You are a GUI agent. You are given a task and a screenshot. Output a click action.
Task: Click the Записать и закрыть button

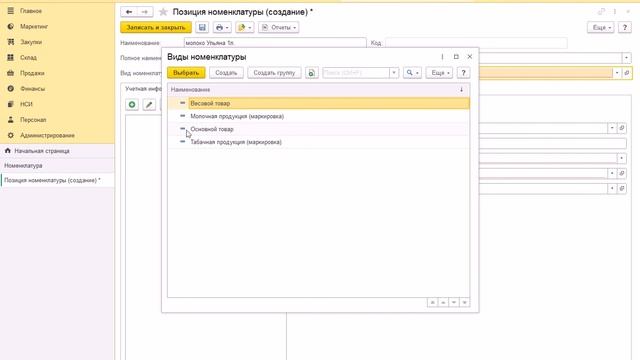[156, 27]
